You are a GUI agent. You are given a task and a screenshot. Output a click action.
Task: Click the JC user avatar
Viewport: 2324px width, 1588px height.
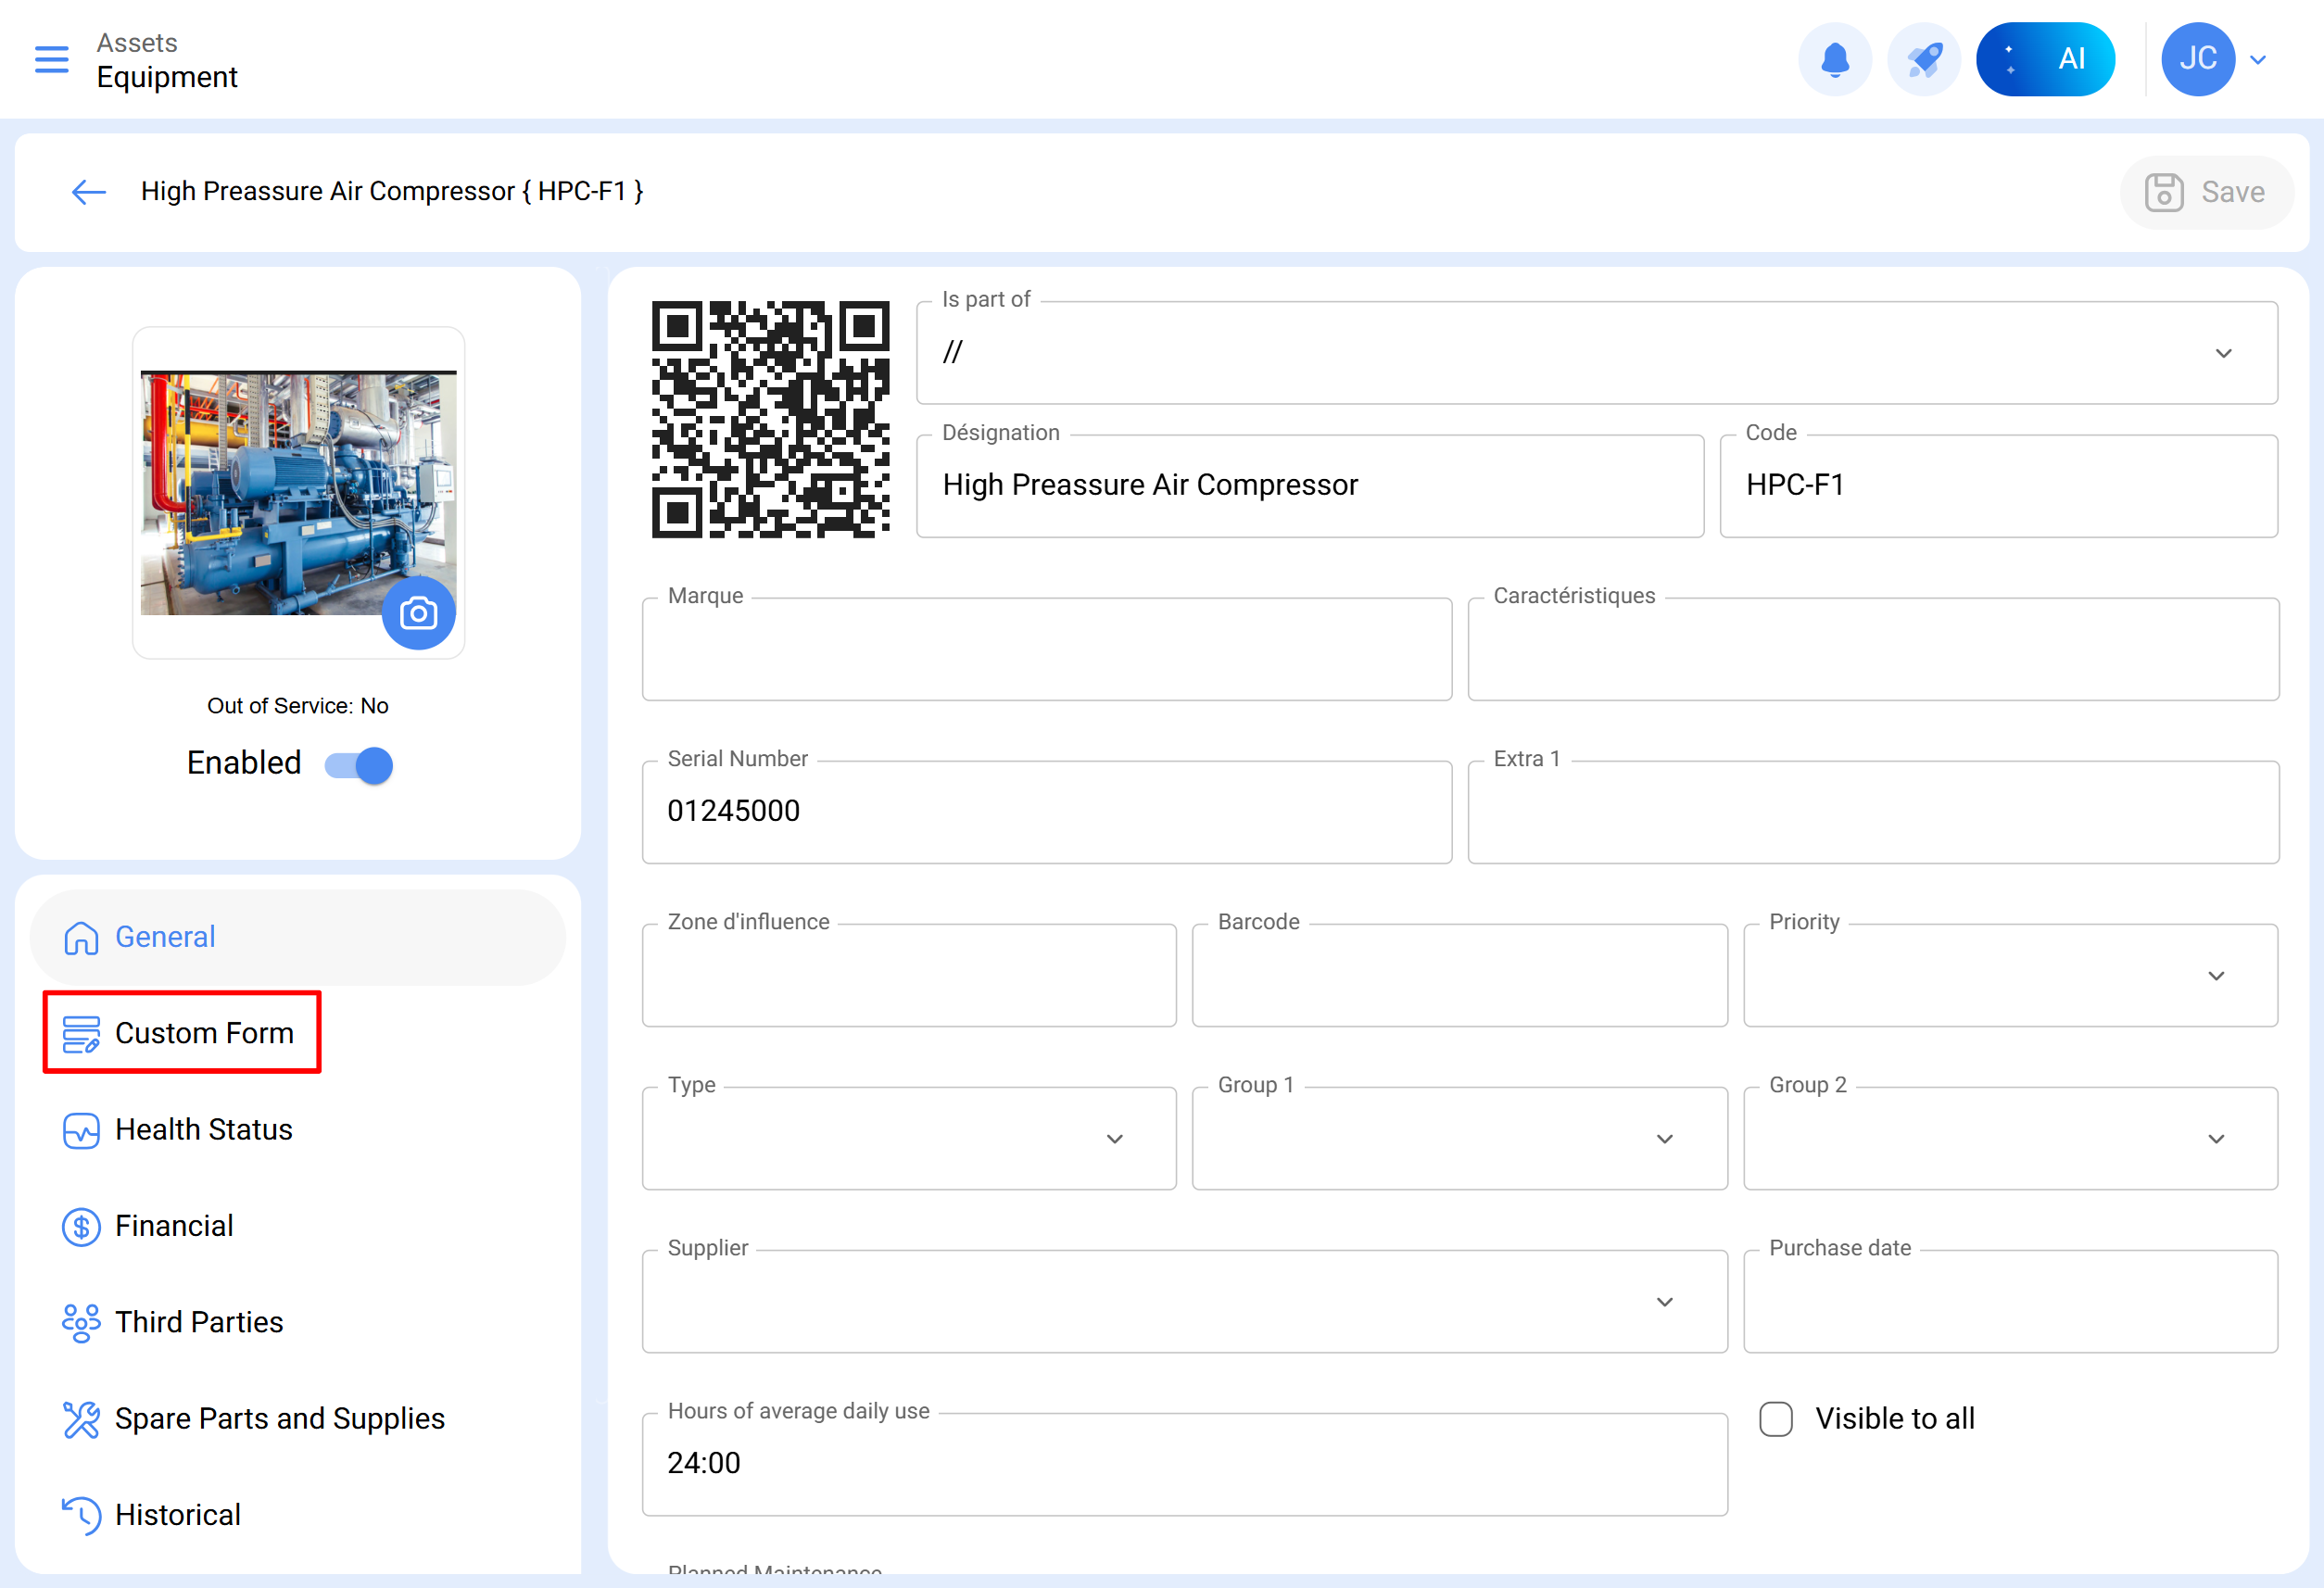(2197, 59)
